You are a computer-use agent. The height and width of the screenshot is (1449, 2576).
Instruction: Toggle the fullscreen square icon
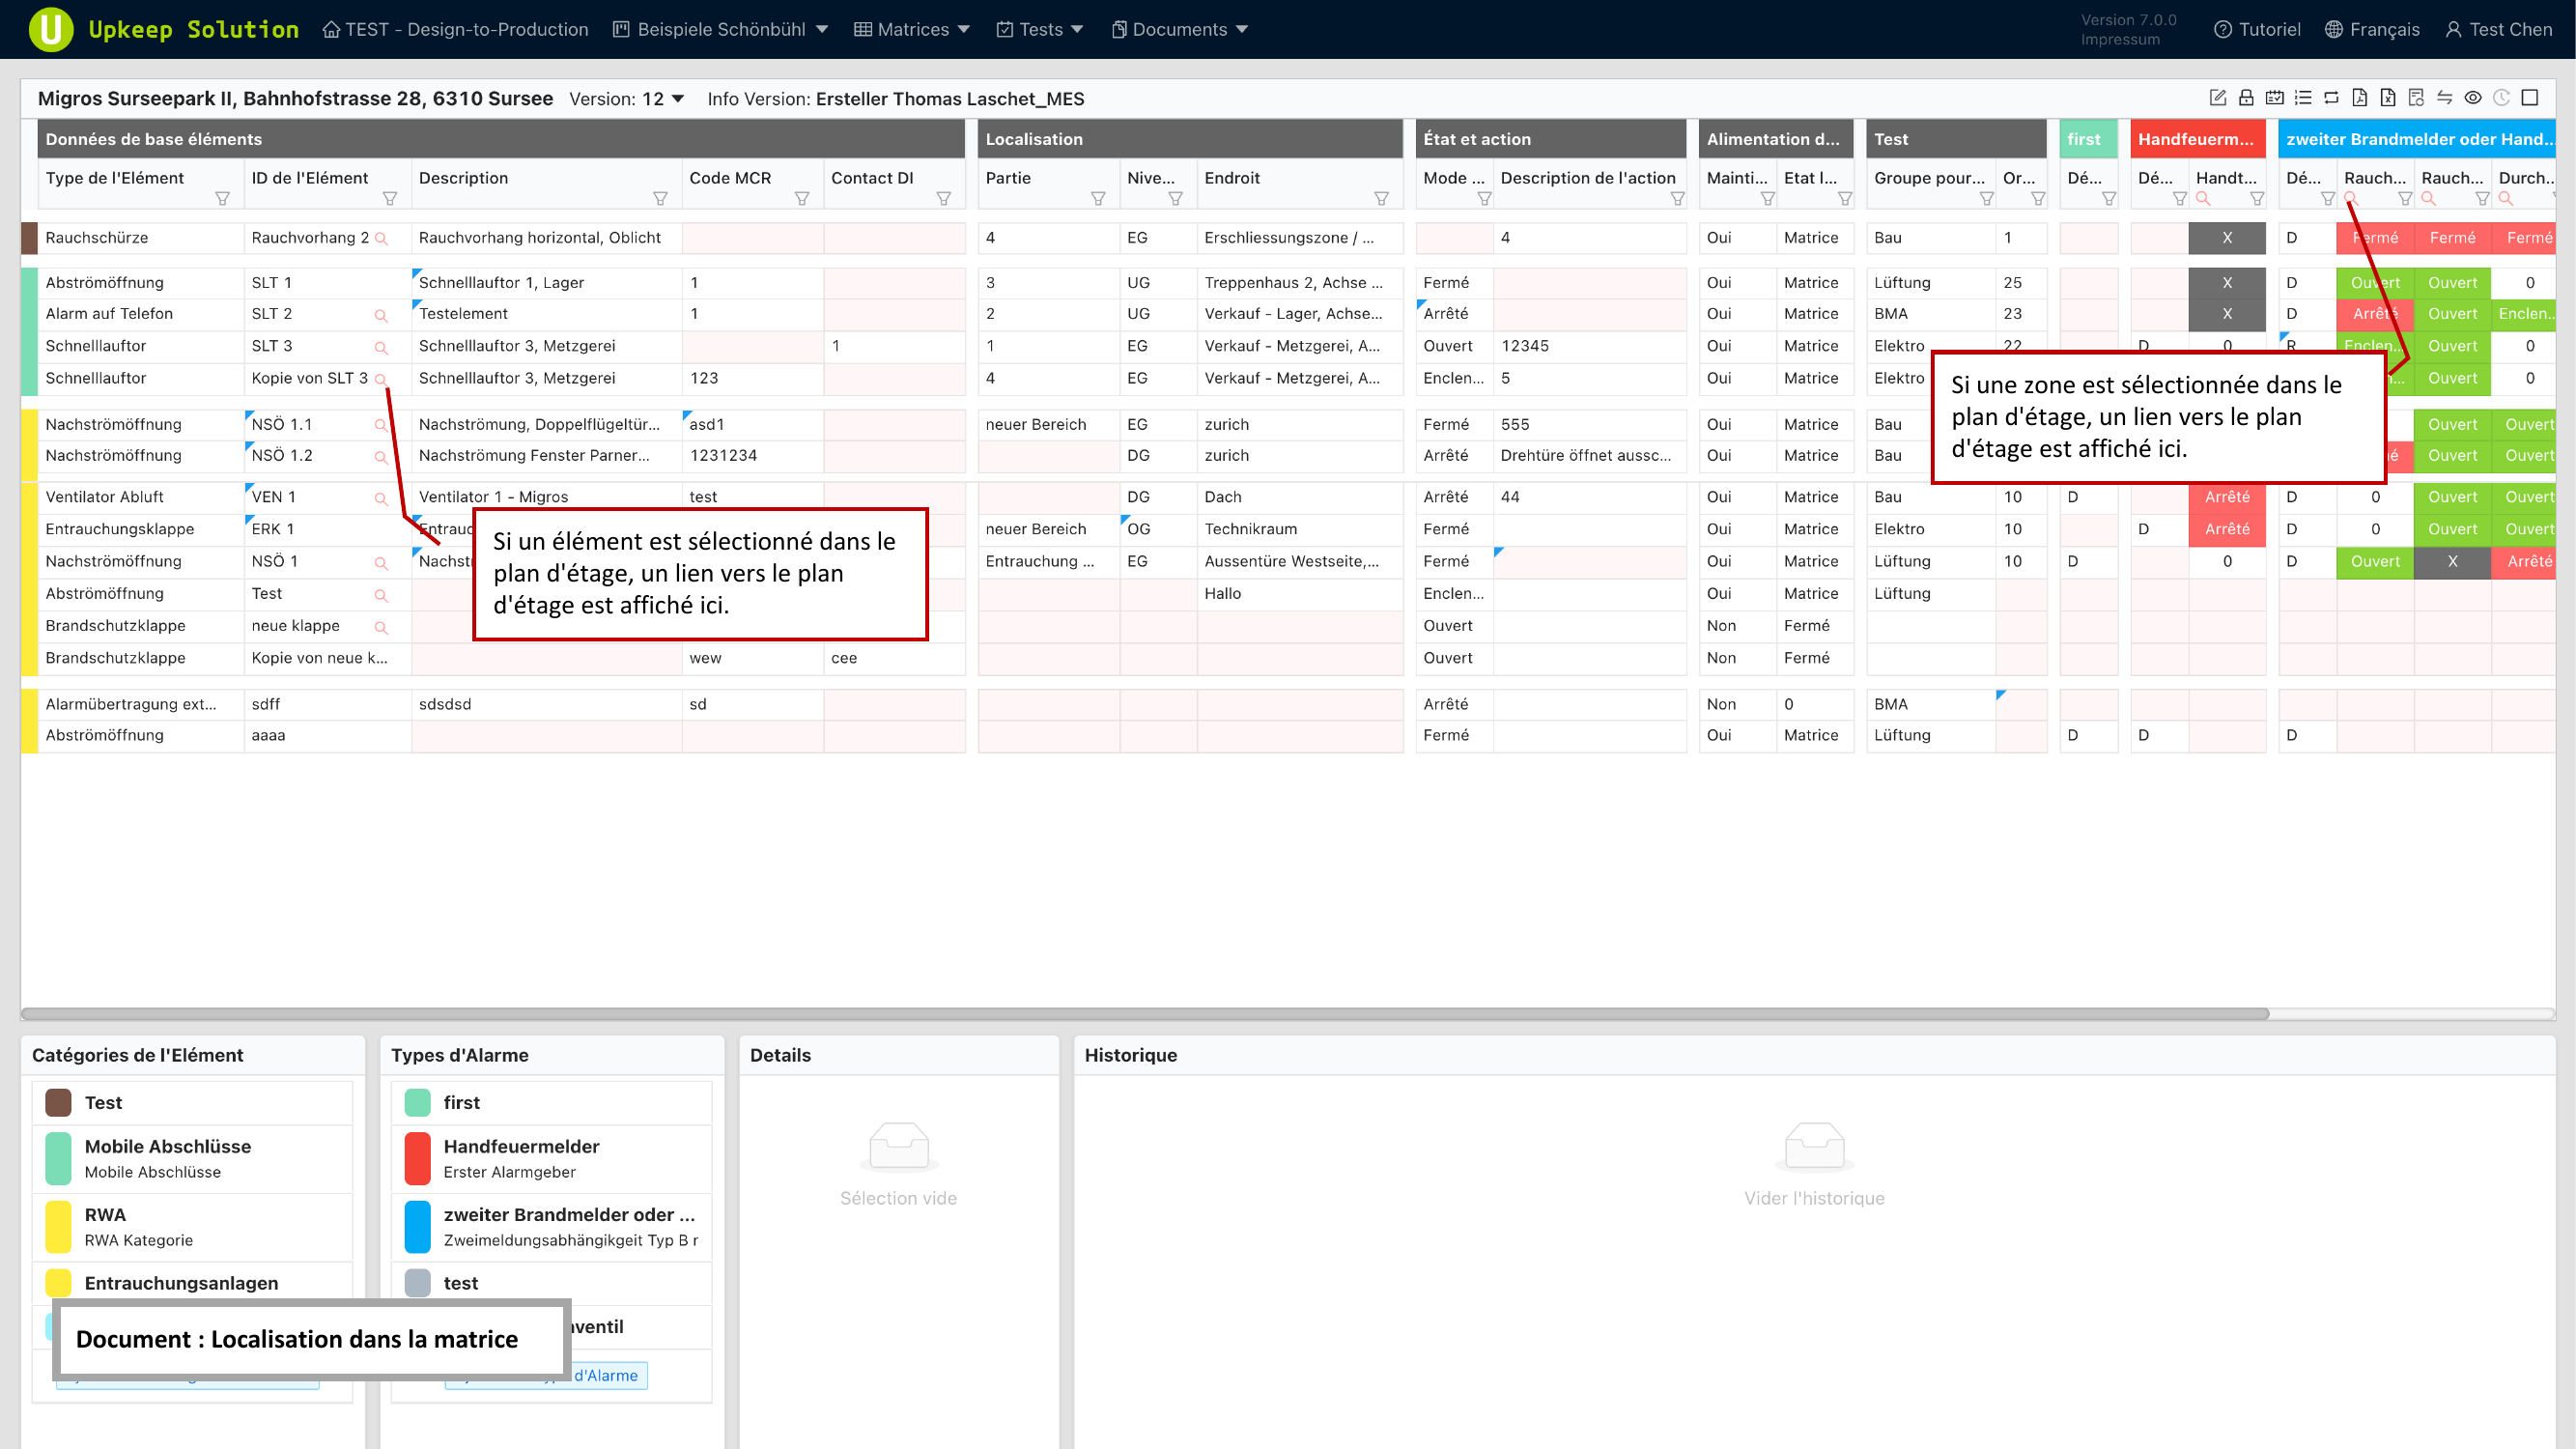[x=2530, y=97]
